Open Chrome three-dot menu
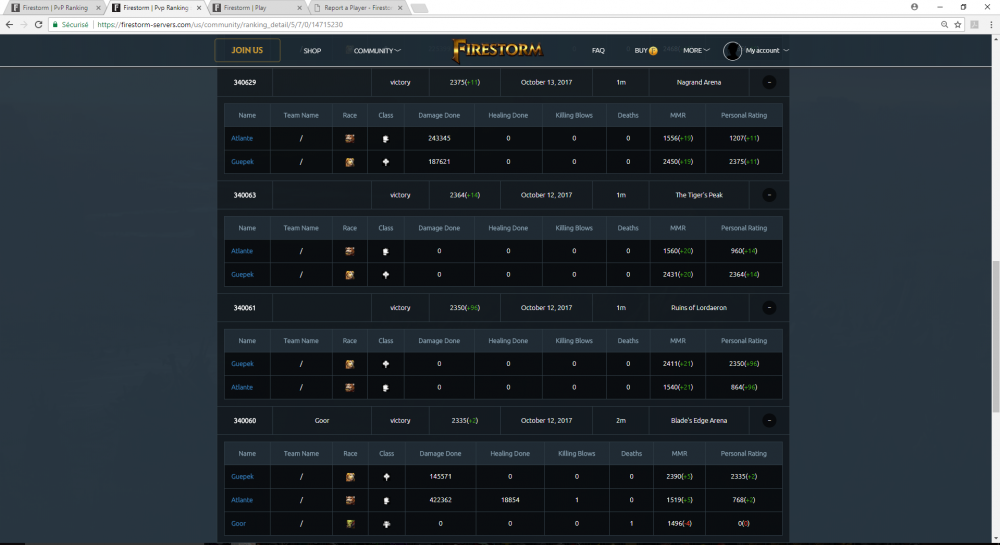 coord(991,24)
